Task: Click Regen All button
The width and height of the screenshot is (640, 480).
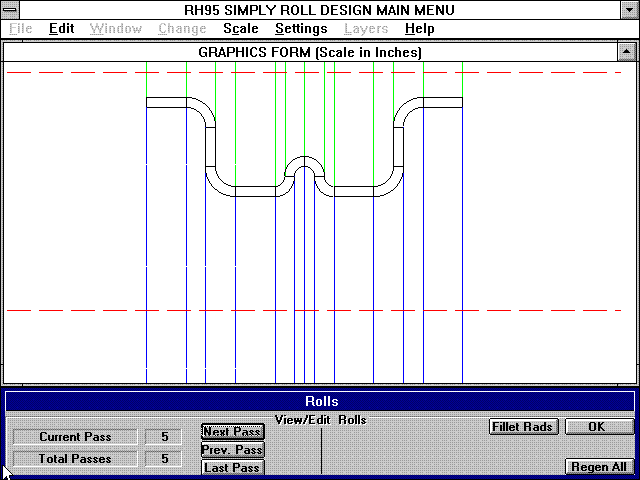Action: (x=599, y=467)
